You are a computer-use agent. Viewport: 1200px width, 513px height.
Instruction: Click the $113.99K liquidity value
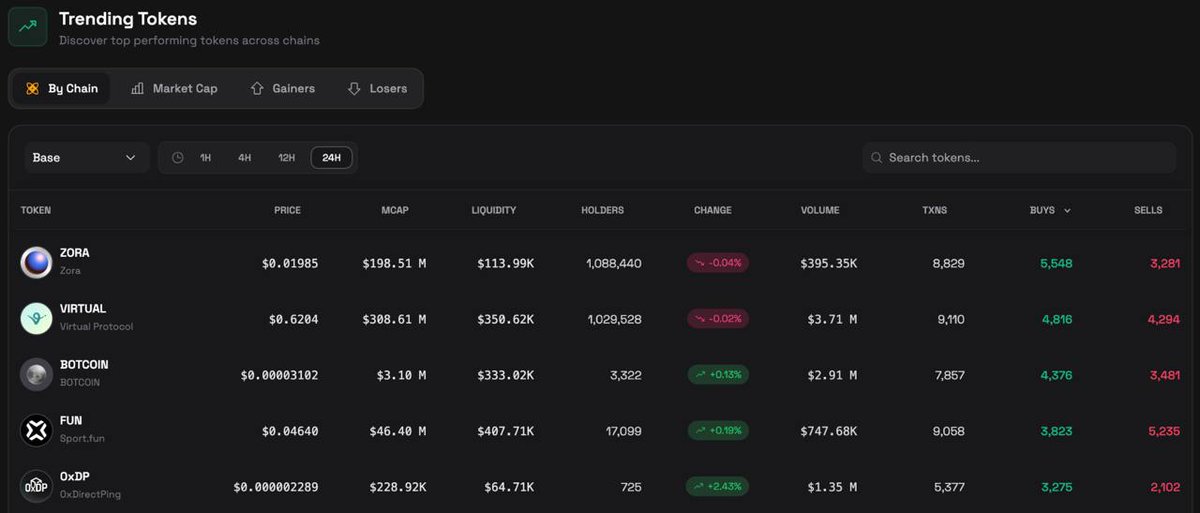tap(505, 264)
